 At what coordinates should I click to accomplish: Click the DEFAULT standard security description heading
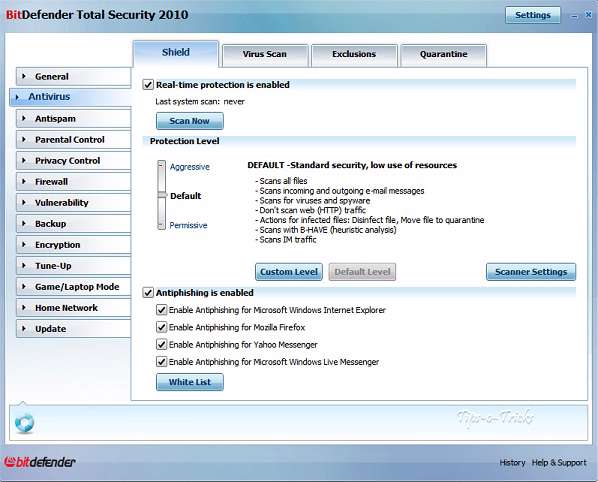[352, 165]
